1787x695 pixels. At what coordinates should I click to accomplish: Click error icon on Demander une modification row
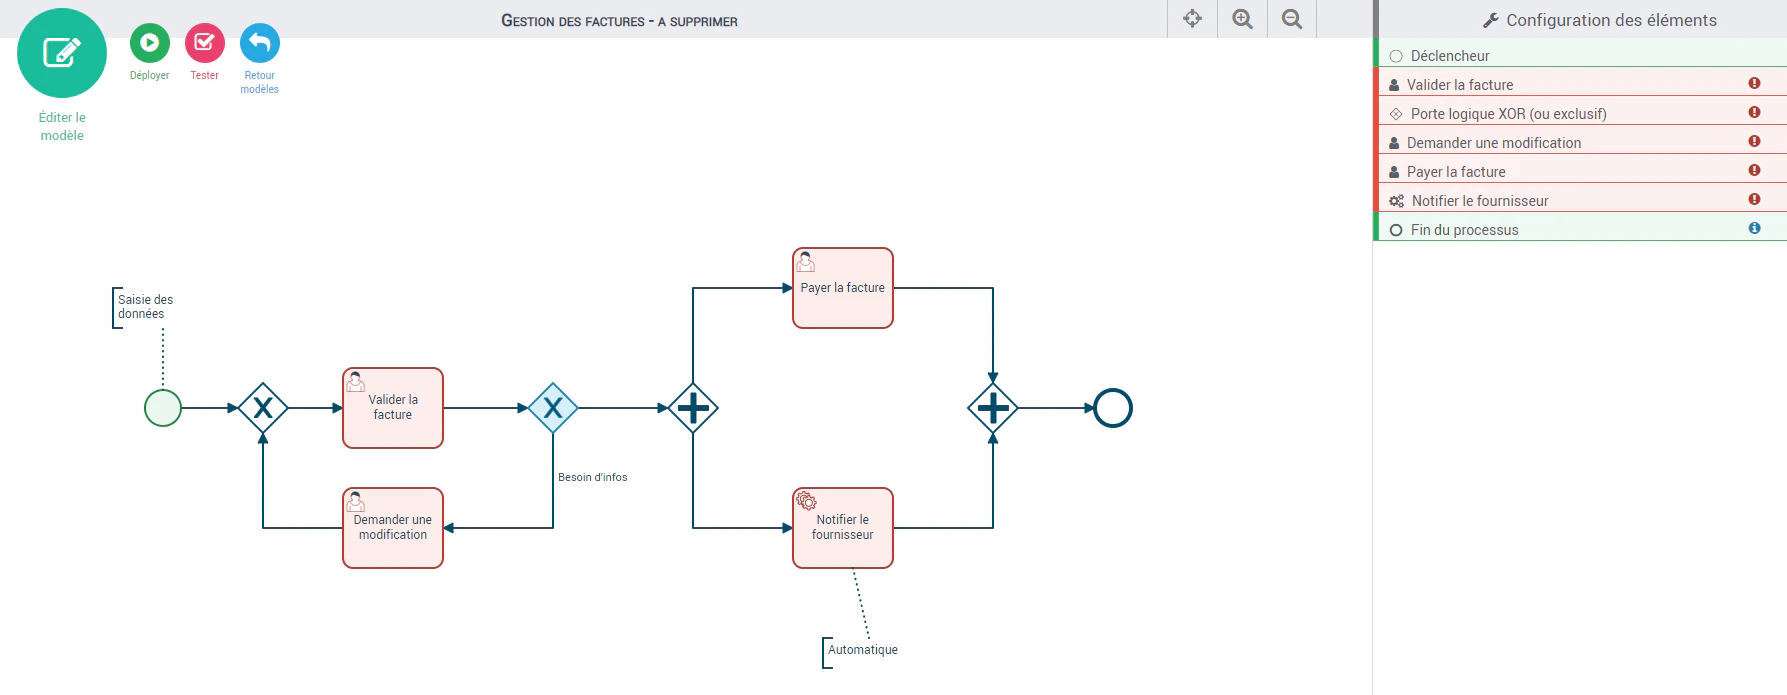[x=1754, y=141]
